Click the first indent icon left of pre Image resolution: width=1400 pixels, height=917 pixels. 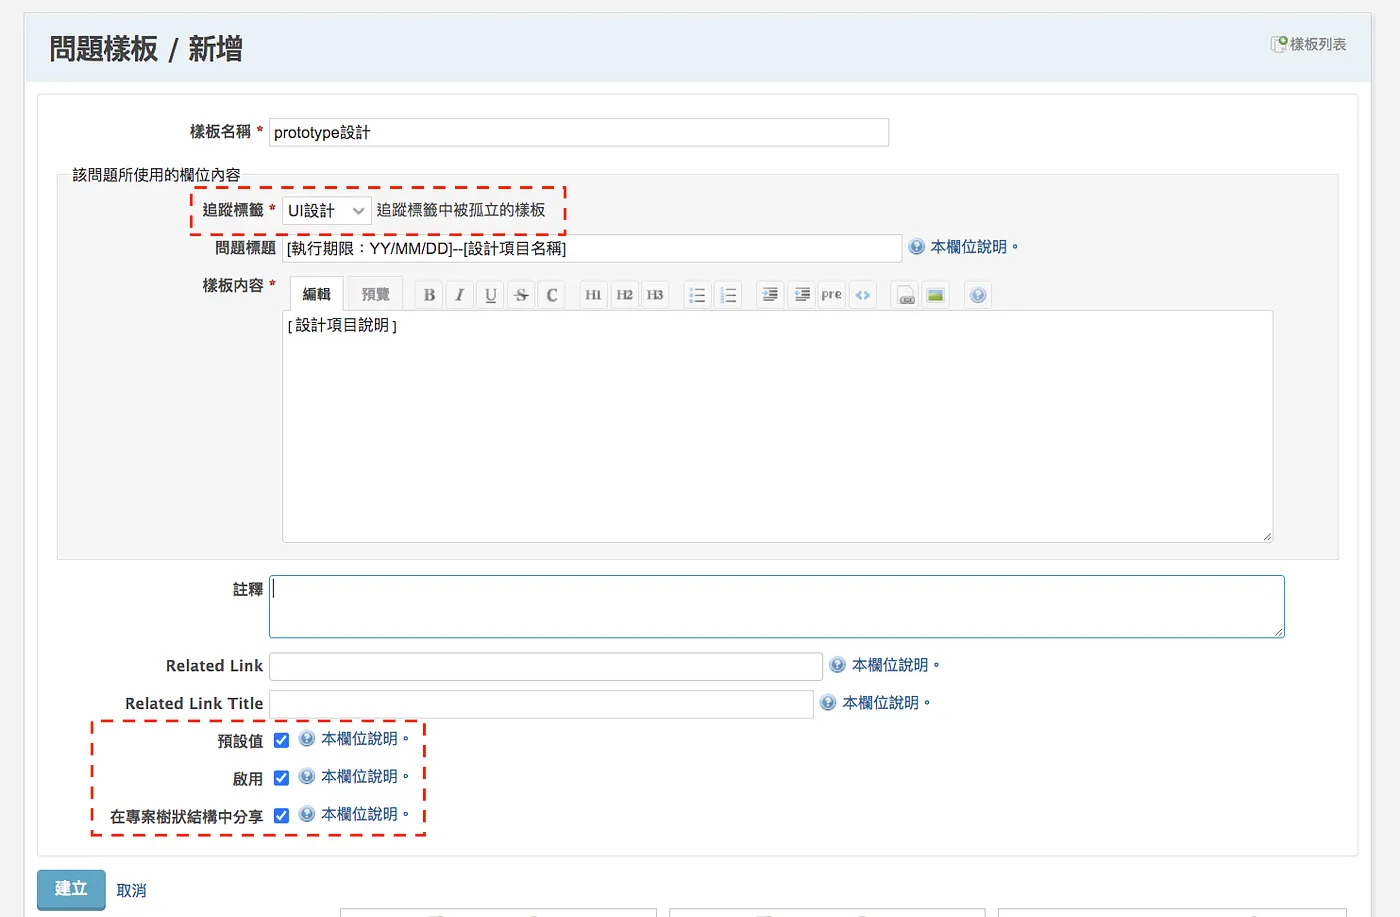(x=770, y=295)
